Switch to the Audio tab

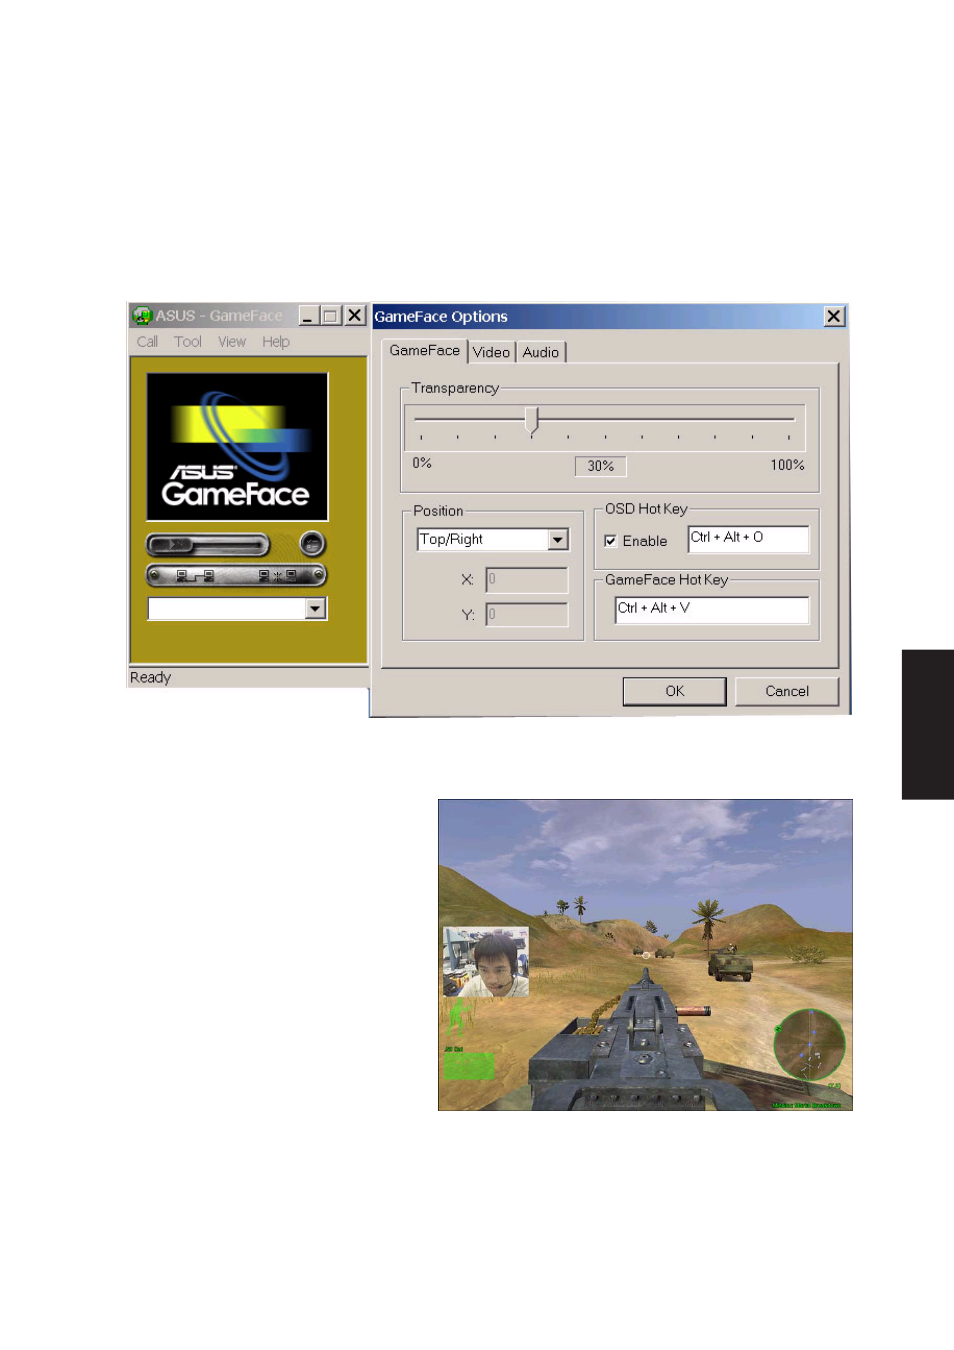pyautogui.click(x=541, y=352)
